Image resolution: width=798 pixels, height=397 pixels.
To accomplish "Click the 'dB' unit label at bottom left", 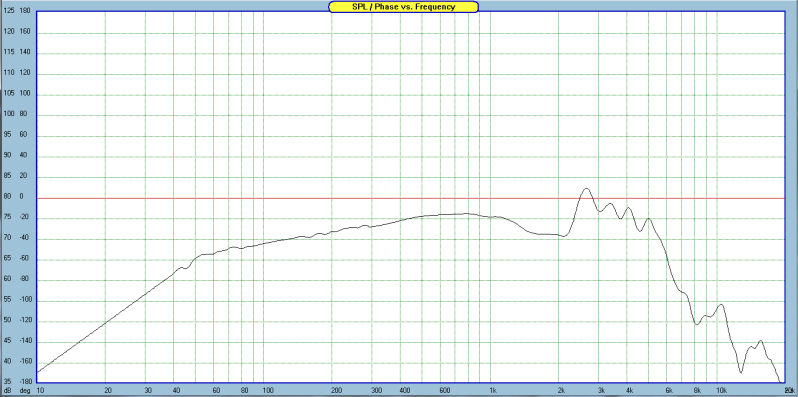I will pos(8,390).
